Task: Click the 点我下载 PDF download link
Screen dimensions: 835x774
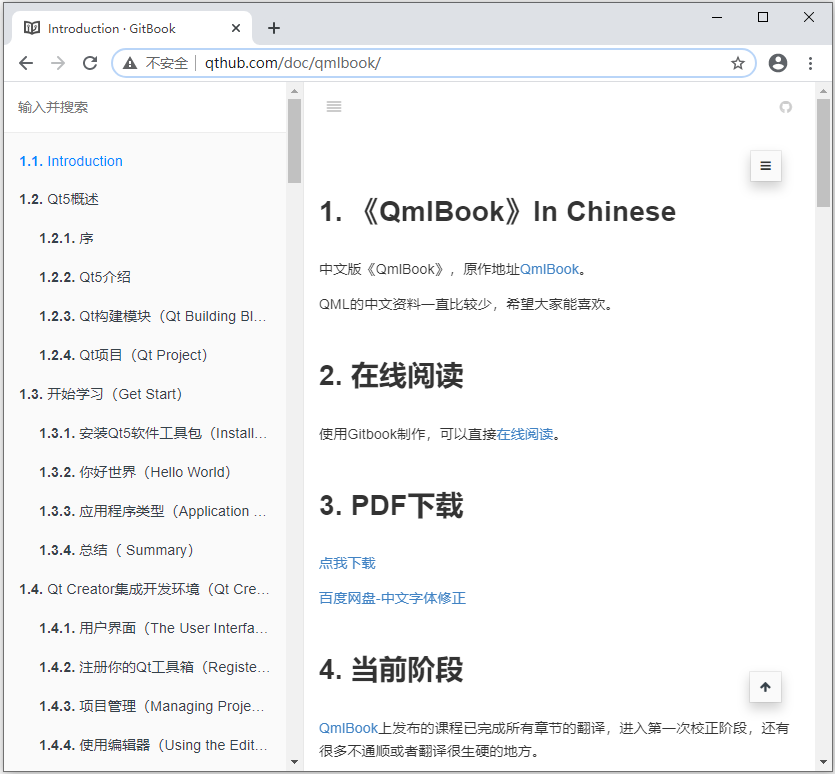Action: (x=347, y=563)
